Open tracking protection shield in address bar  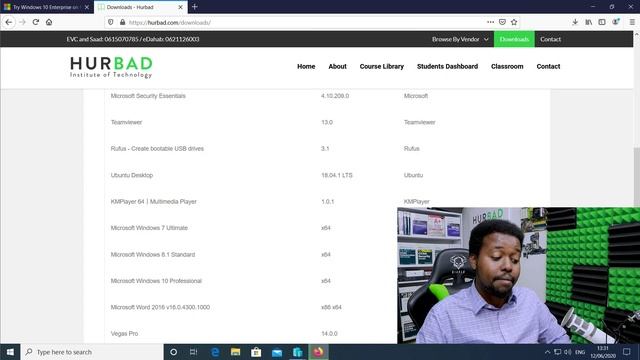pos(111,22)
